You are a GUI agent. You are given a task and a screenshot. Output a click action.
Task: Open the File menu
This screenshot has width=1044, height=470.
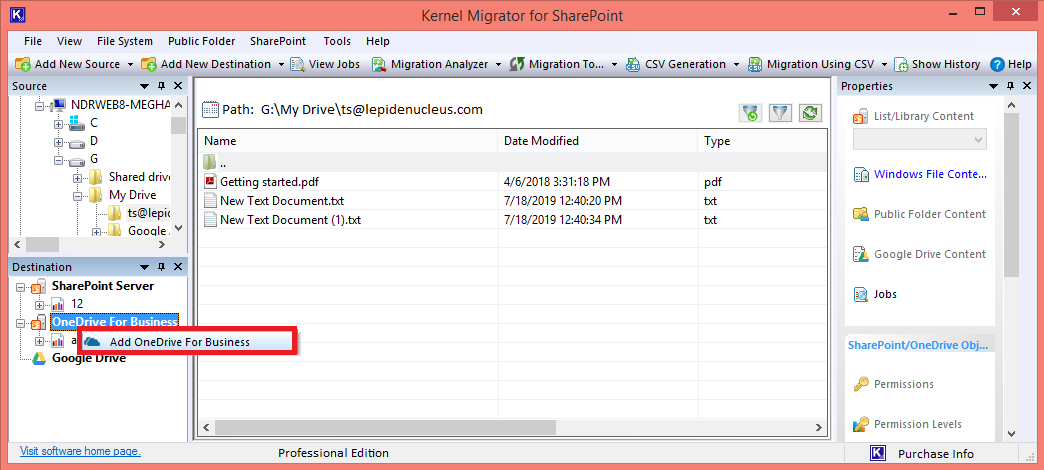(x=33, y=41)
